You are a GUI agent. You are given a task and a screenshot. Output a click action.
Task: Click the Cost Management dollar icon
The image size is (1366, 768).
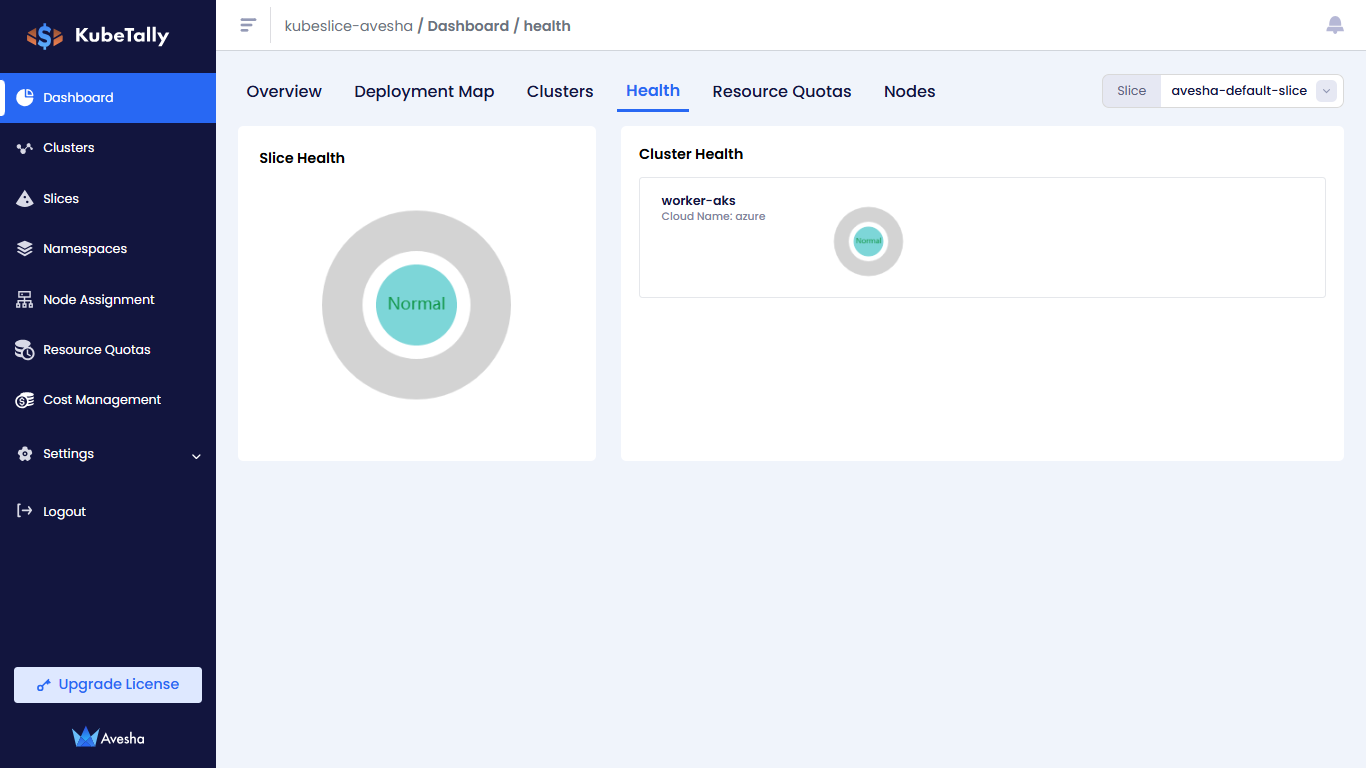[x=25, y=400]
